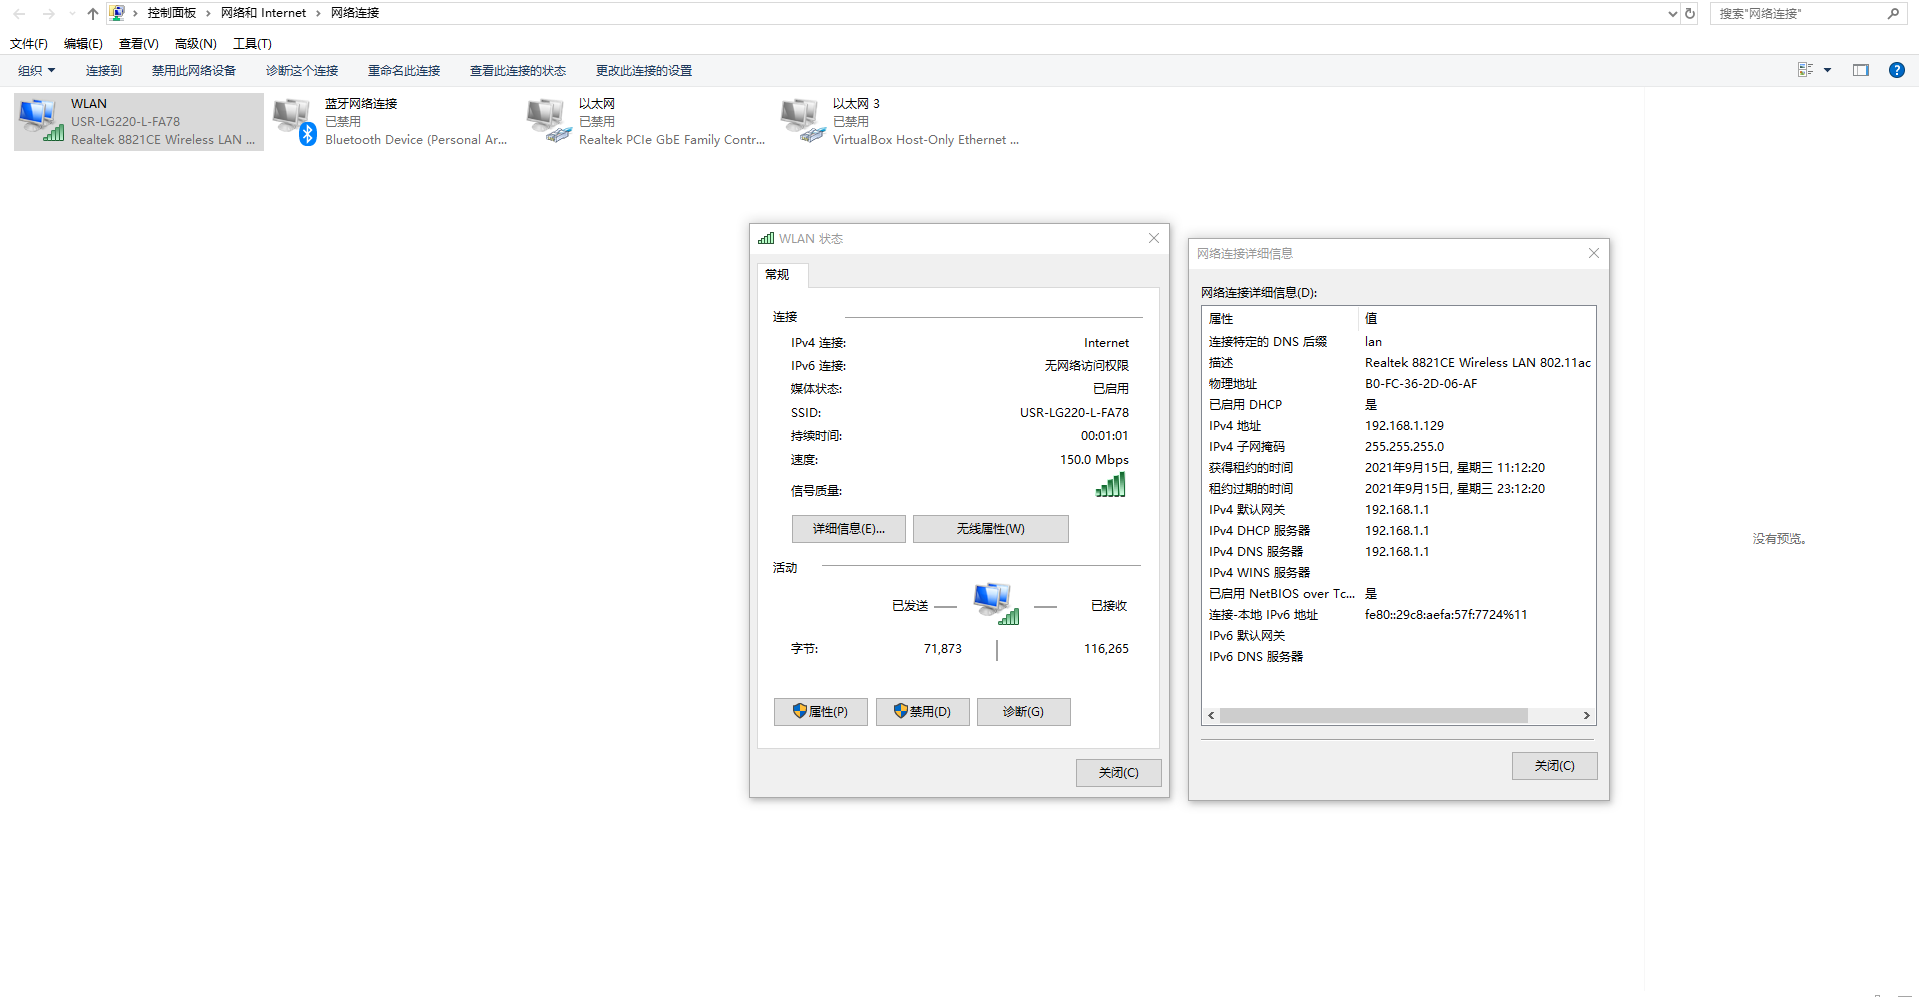Viewport: 1919px width, 997px height.
Task: Expand the view options dropdown arrow
Action: click(x=1827, y=70)
